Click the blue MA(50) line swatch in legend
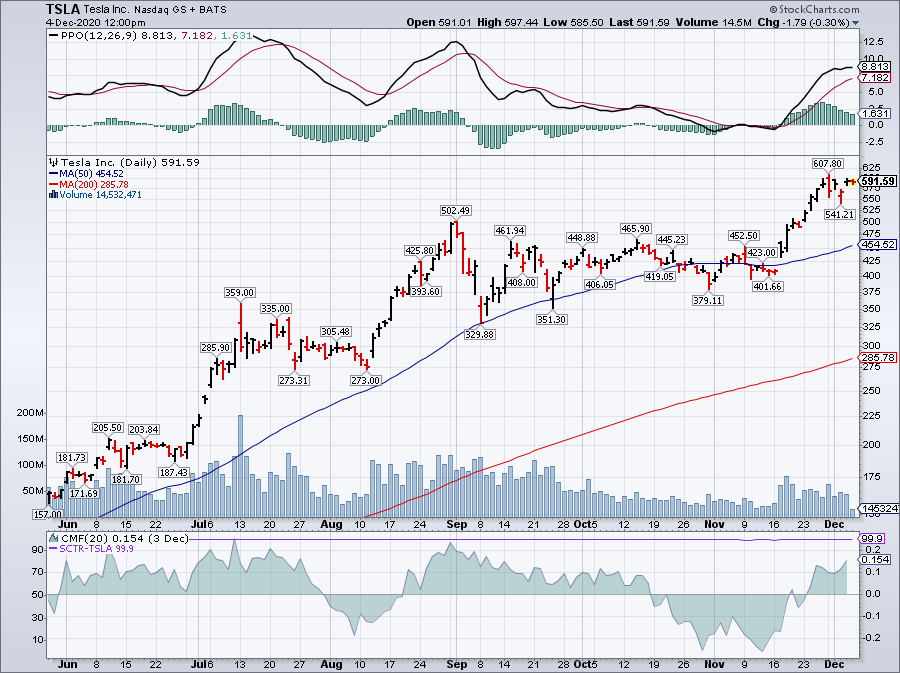This screenshot has height=673, width=900. [x=54, y=173]
